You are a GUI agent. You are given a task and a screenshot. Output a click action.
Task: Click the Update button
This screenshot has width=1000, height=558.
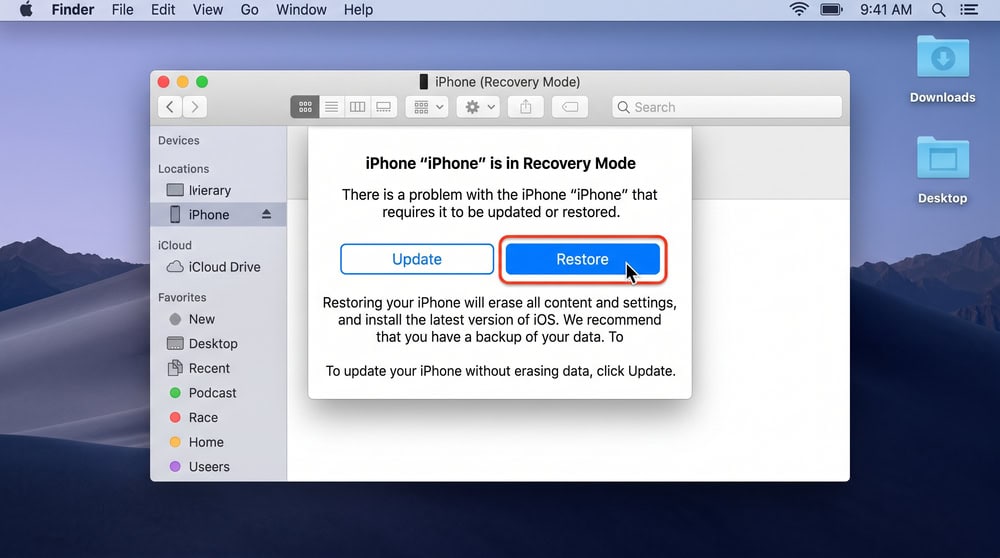tap(416, 259)
